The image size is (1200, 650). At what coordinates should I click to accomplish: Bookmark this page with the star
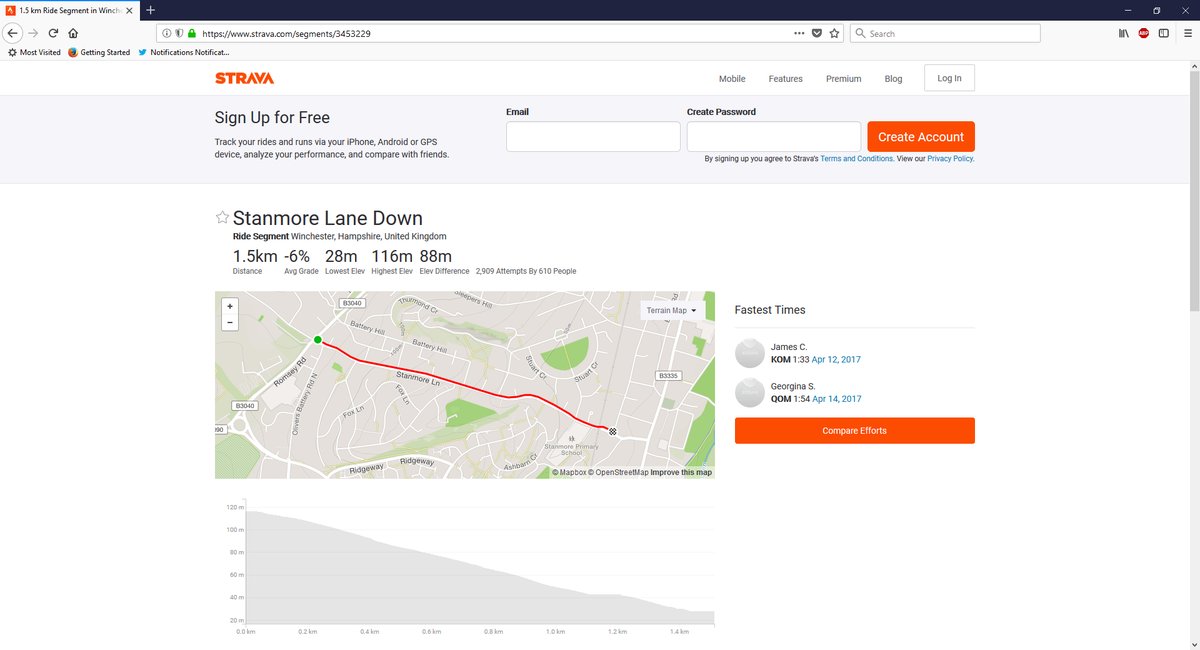835,33
